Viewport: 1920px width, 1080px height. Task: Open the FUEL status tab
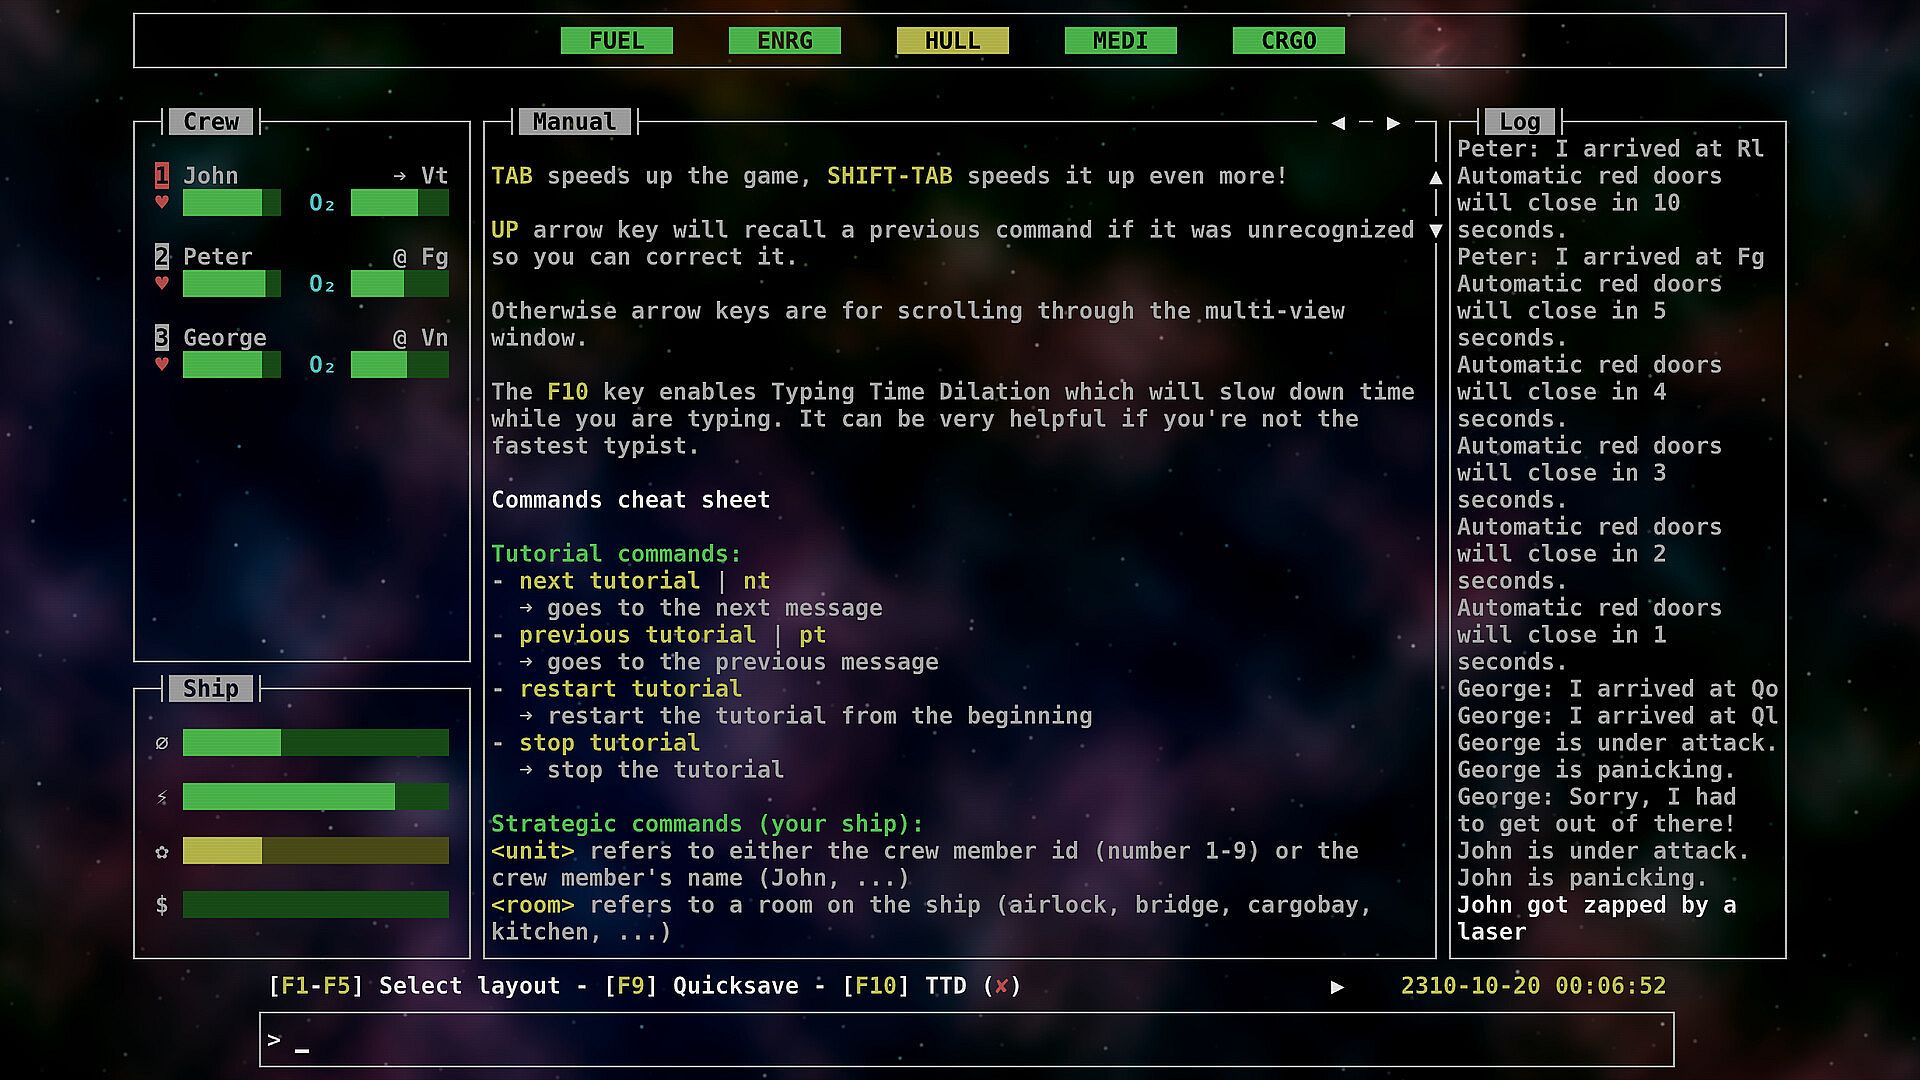(x=616, y=41)
